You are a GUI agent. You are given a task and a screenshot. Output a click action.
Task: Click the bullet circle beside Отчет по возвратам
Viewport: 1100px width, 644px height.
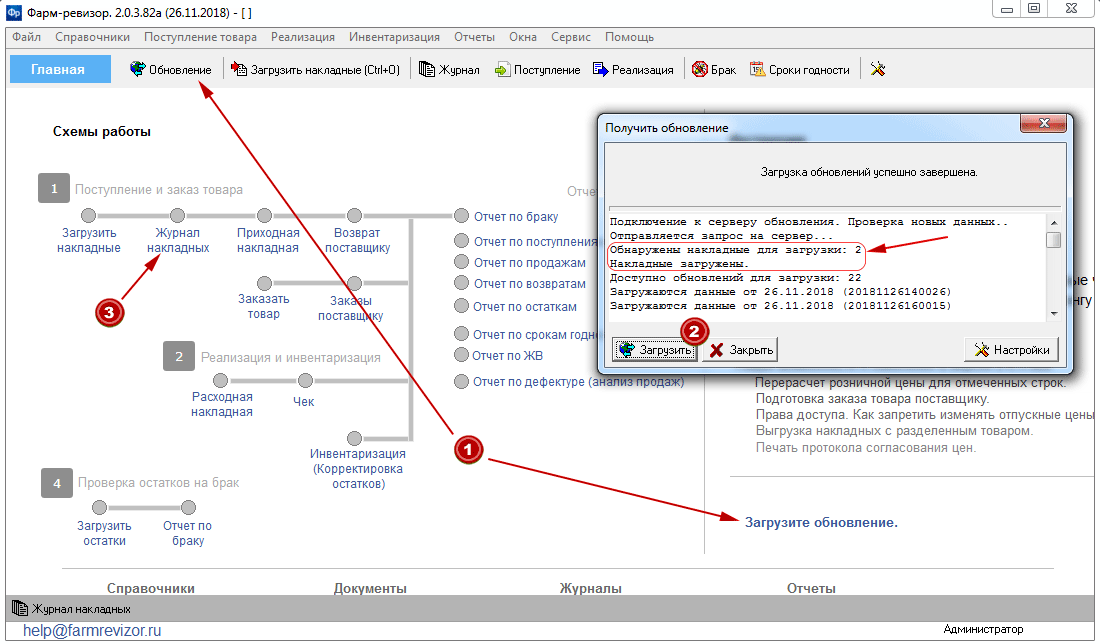coord(461,283)
